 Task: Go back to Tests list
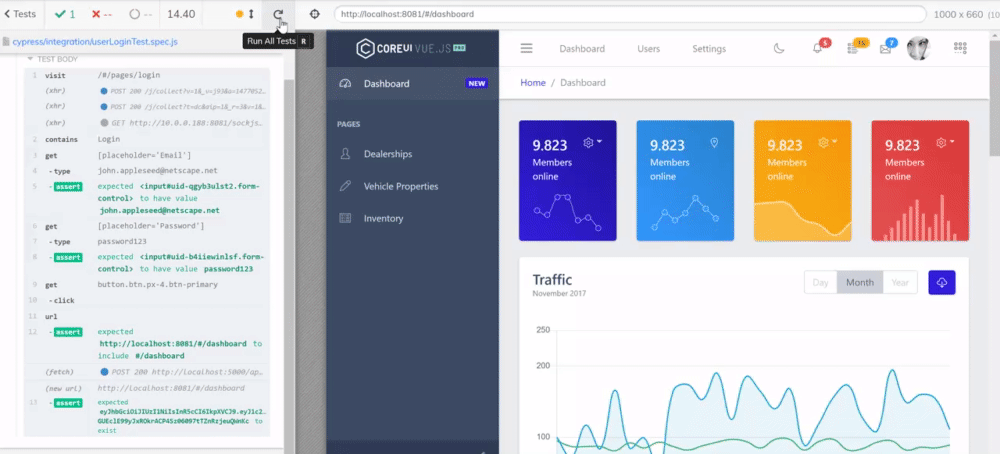pos(20,14)
